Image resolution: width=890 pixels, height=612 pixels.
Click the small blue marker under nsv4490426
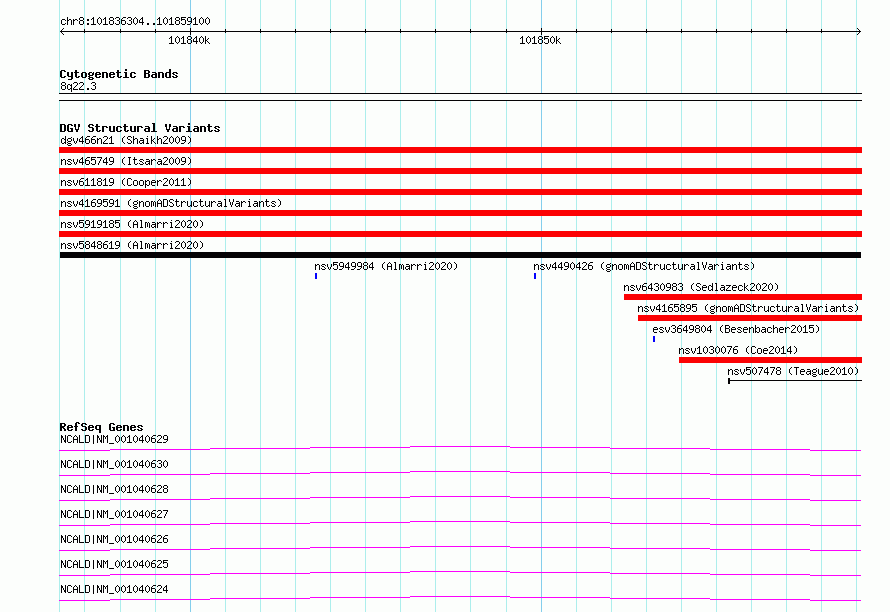point(535,276)
